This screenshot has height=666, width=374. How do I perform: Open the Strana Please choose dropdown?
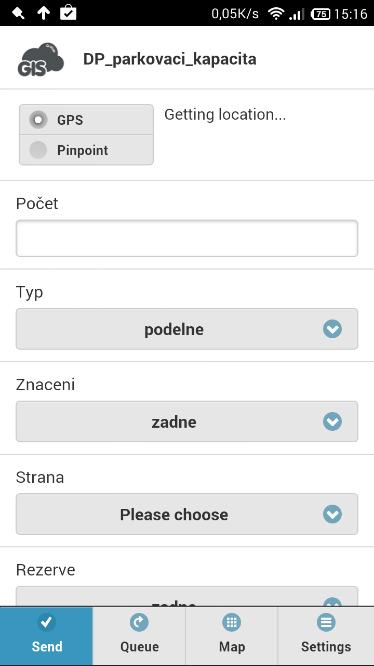187,514
